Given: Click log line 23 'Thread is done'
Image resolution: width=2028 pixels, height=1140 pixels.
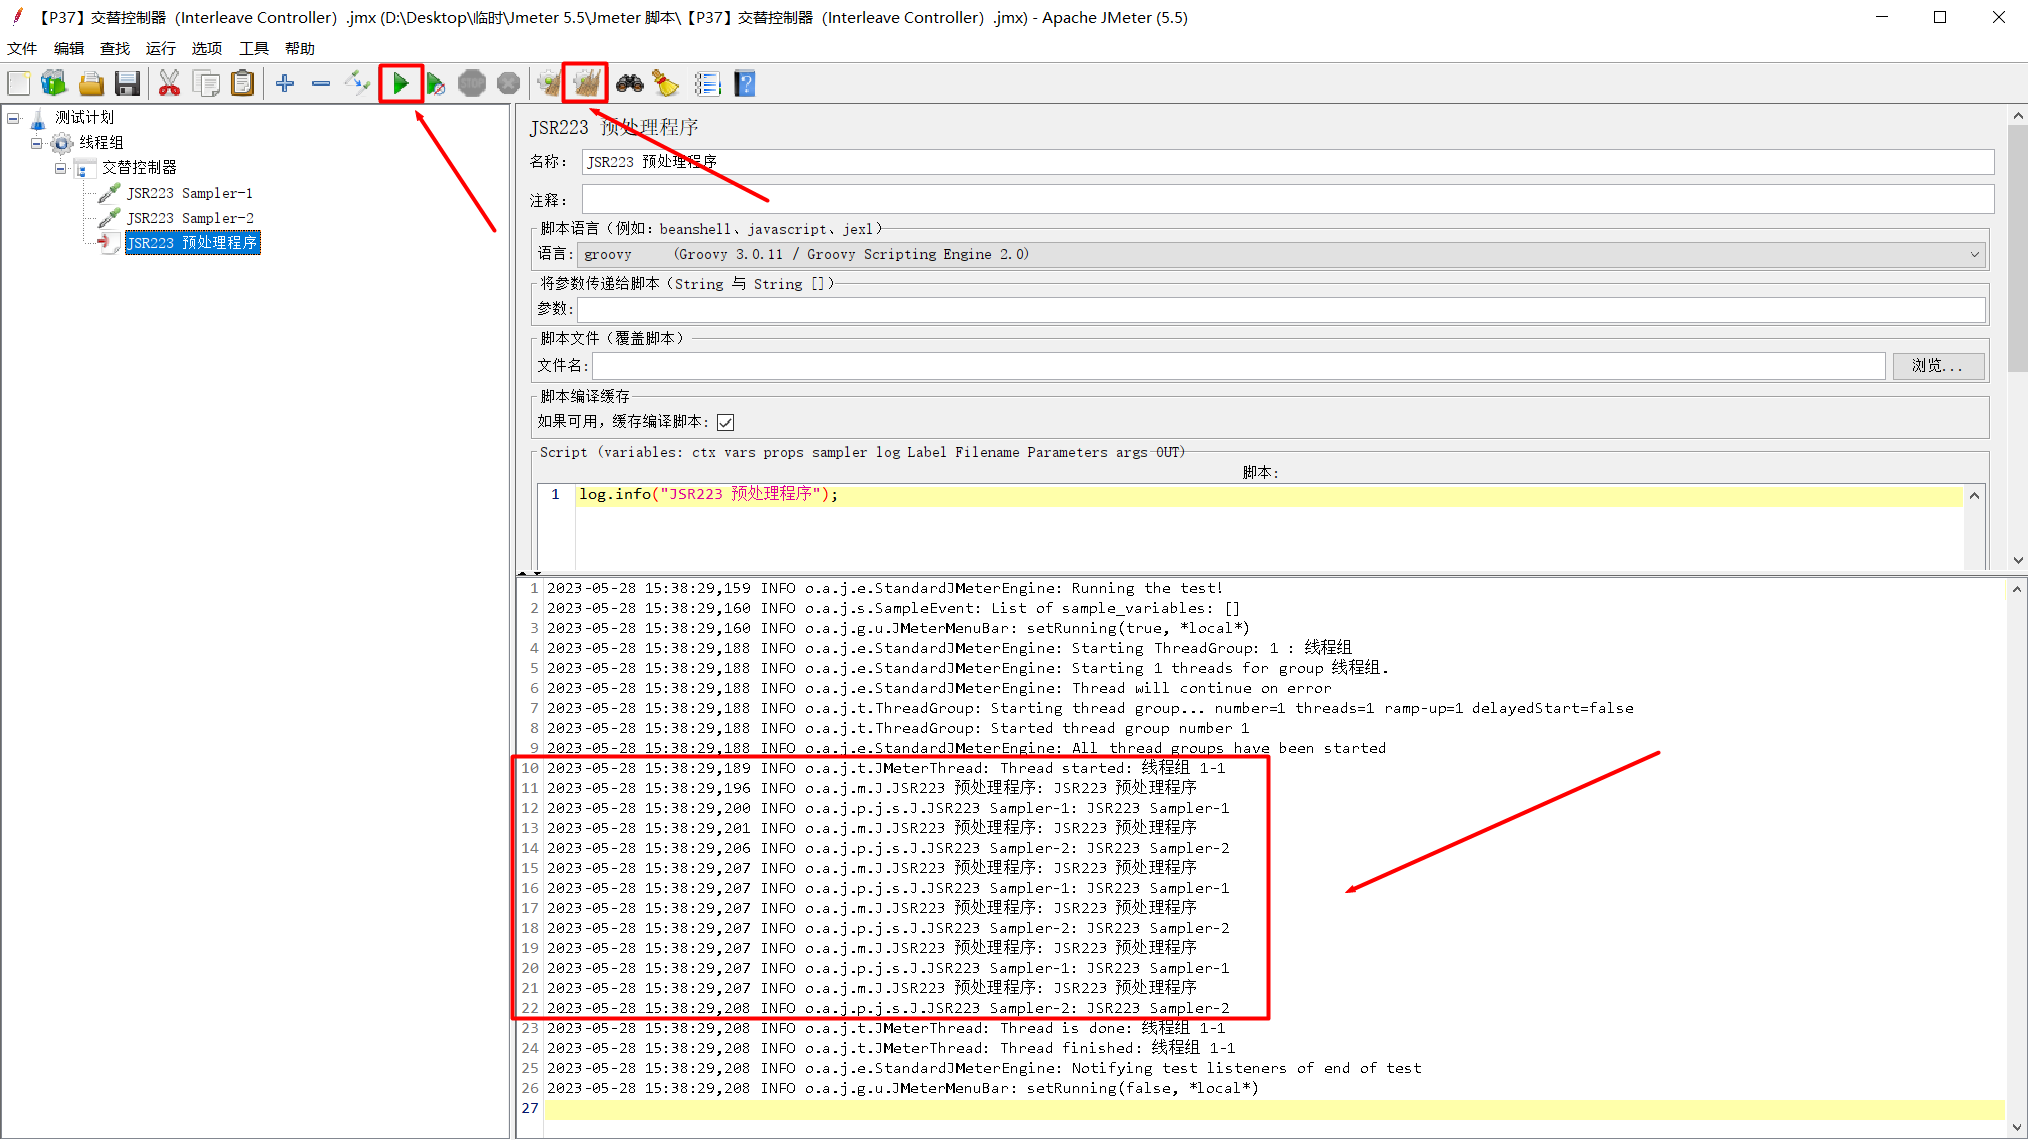Looking at the screenshot, I should (x=885, y=1029).
